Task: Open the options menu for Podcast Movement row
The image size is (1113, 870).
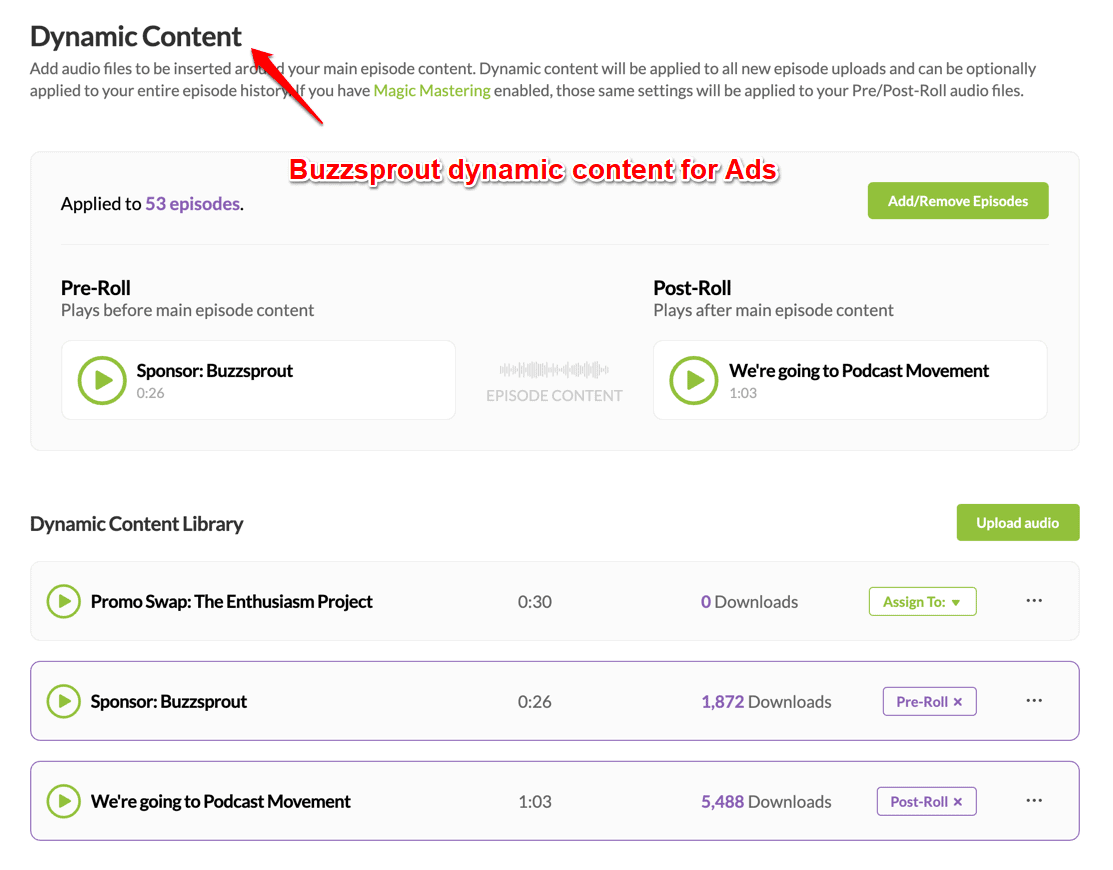Action: point(1034,801)
